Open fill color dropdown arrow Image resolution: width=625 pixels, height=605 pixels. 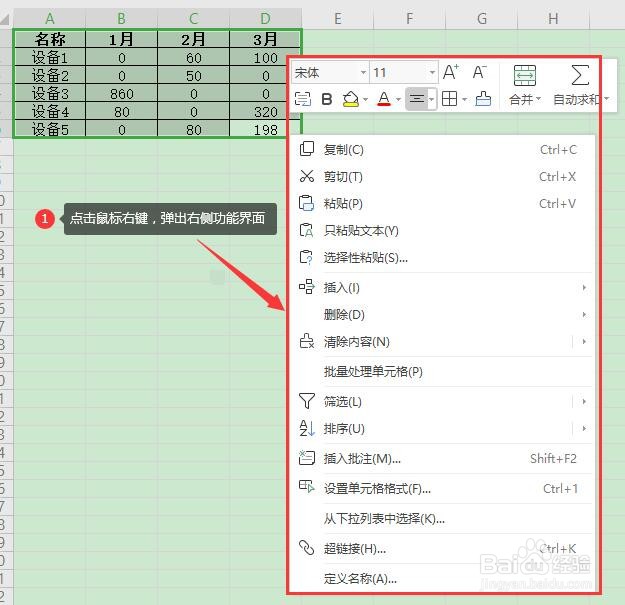365,99
